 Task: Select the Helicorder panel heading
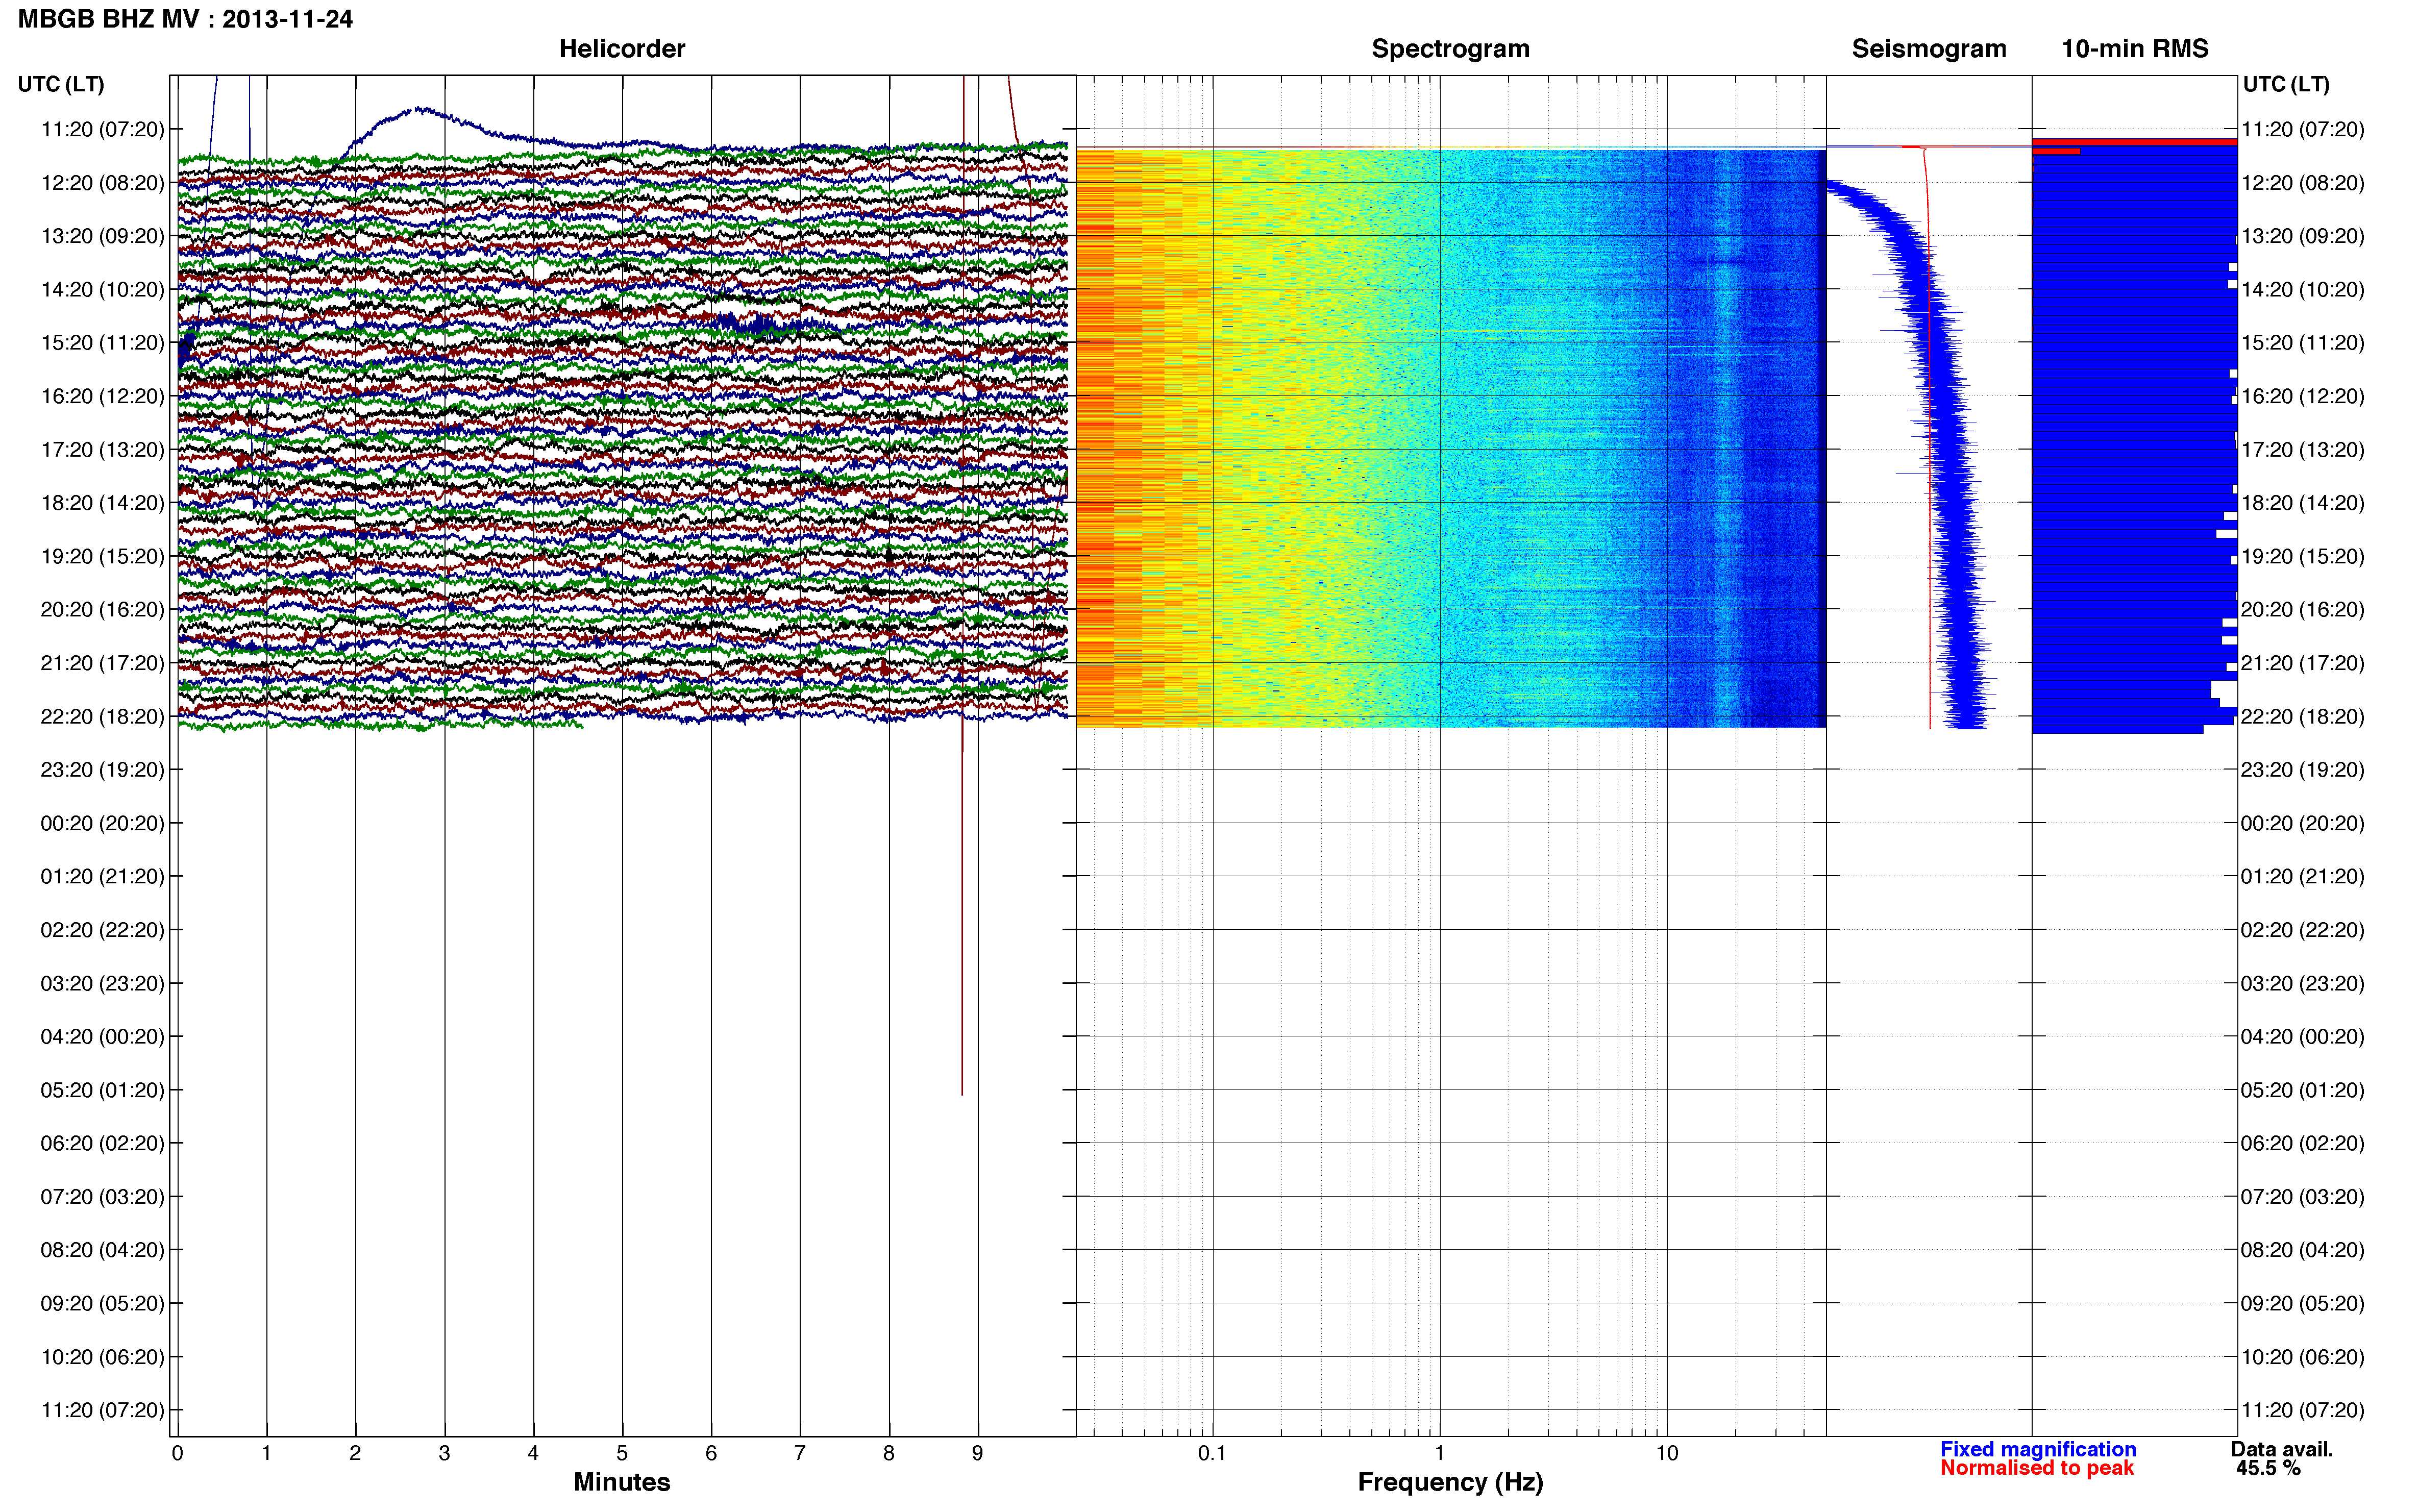click(x=622, y=49)
